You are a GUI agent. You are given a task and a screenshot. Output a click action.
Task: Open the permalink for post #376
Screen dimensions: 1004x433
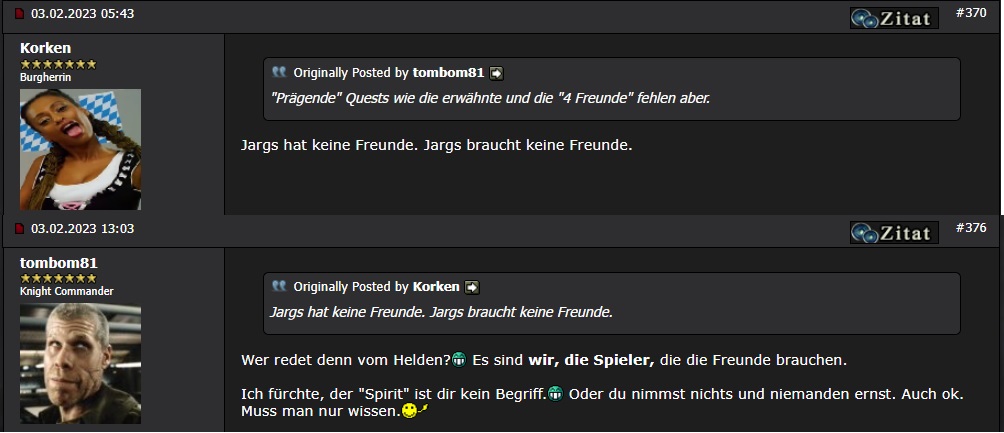click(970, 228)
